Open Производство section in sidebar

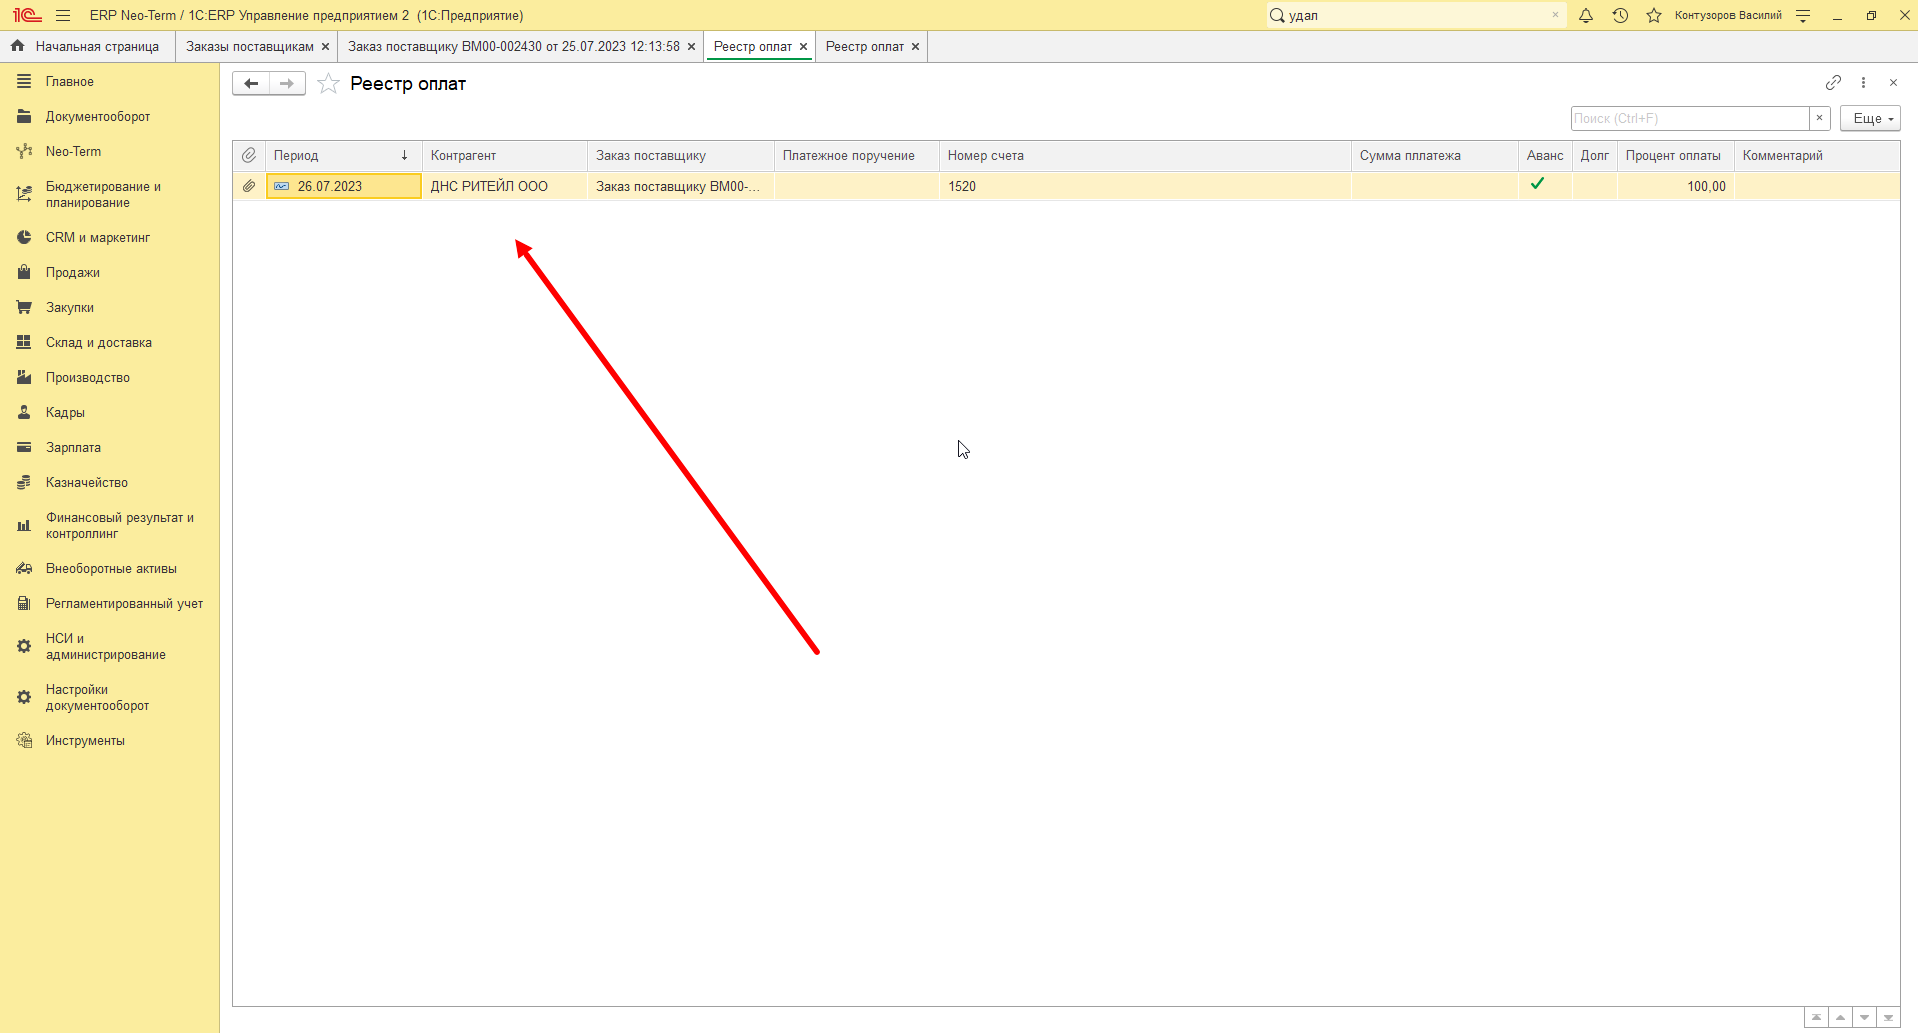(88, 377)
